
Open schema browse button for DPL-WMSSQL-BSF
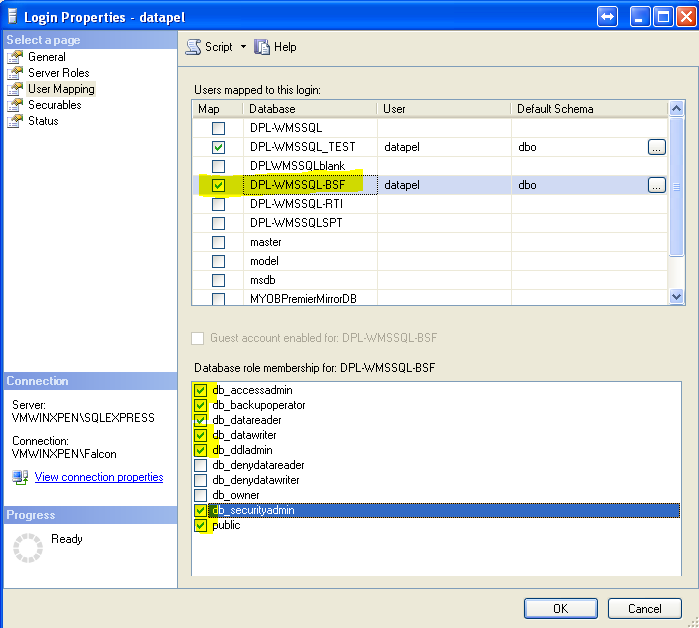(657, 185)
